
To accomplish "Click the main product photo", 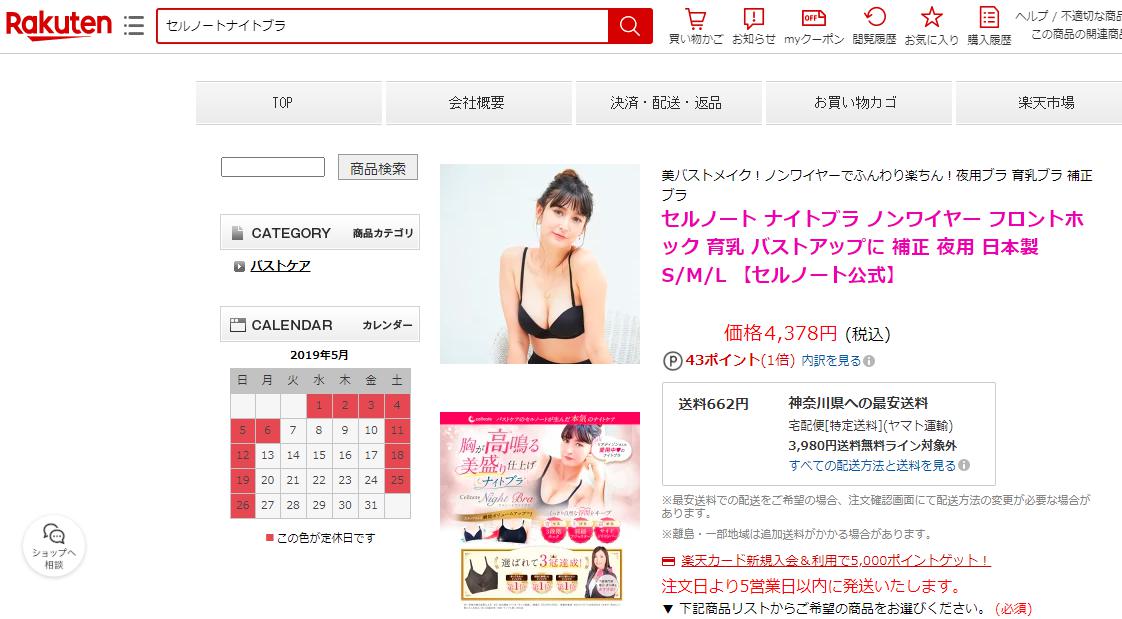I will [540, 264].
